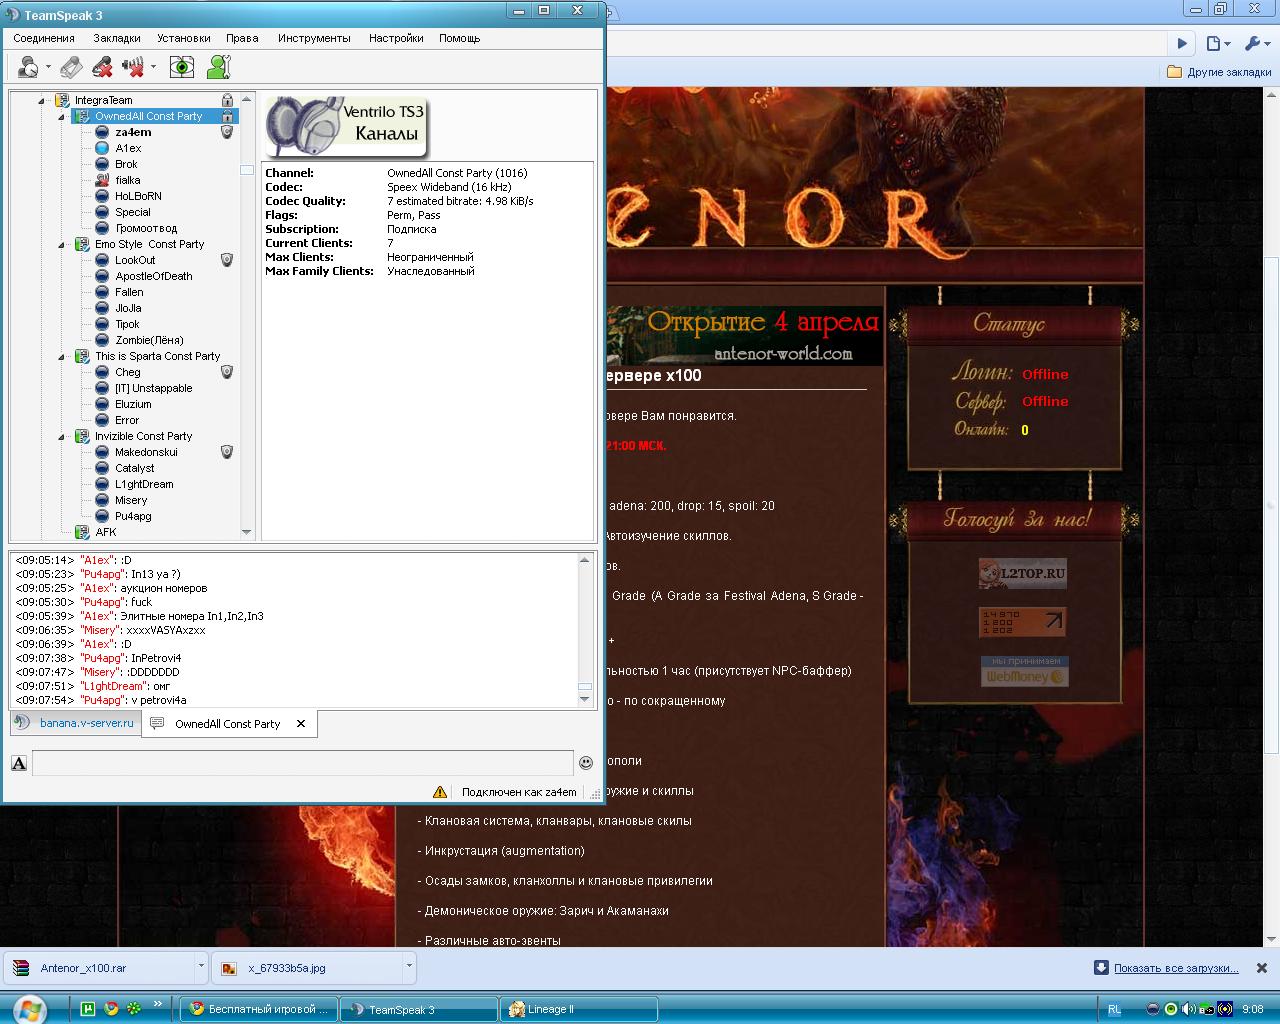Select user A1ex with lit talk icon
This screenshot has height=1024, width=1280.
(x=128, y=148)
